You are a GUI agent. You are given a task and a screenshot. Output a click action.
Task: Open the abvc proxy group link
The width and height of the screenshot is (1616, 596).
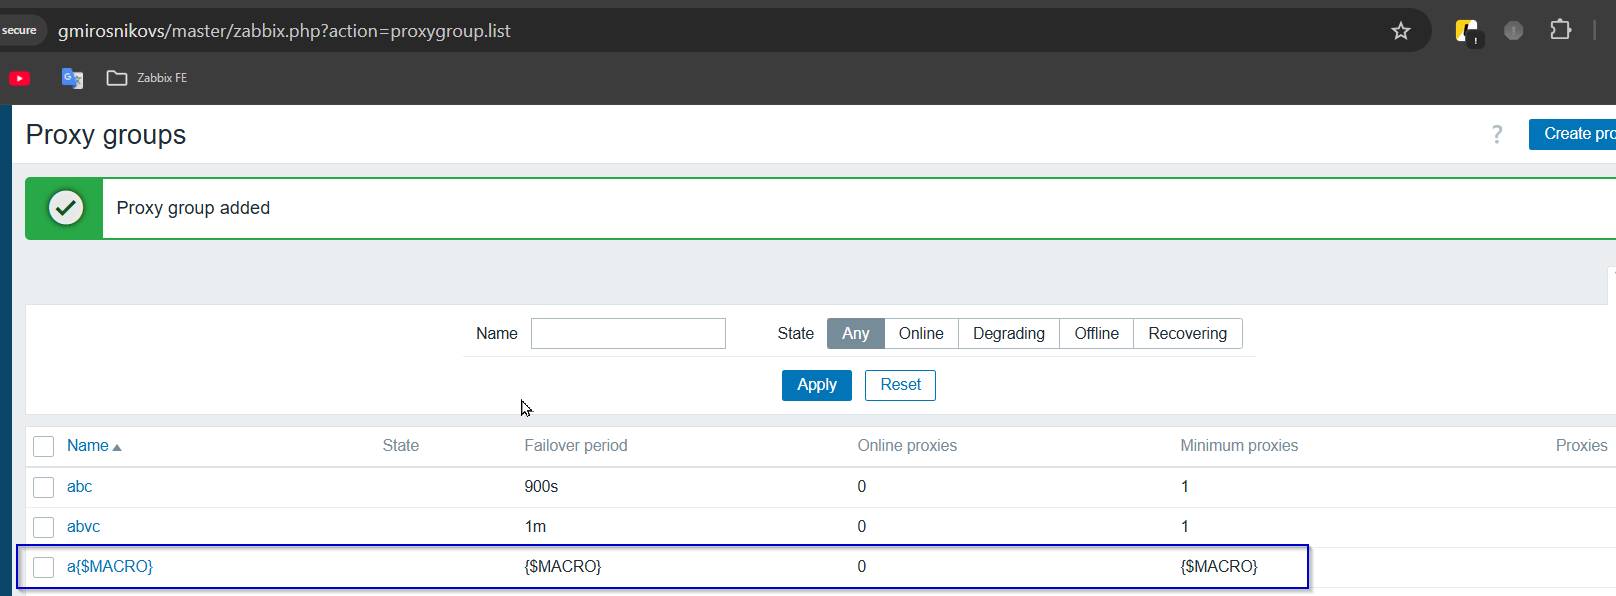coord(83,527)
